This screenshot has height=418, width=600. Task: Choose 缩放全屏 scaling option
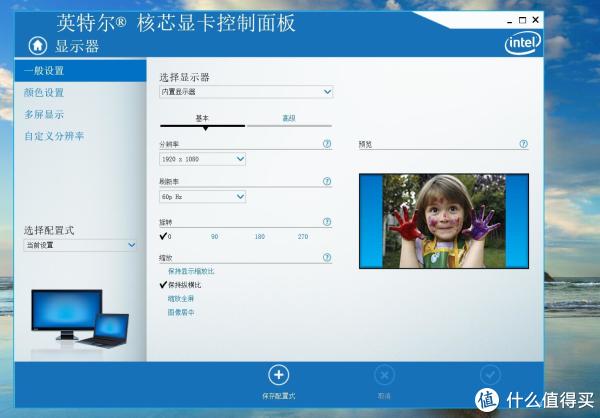(x=181, y=299)
